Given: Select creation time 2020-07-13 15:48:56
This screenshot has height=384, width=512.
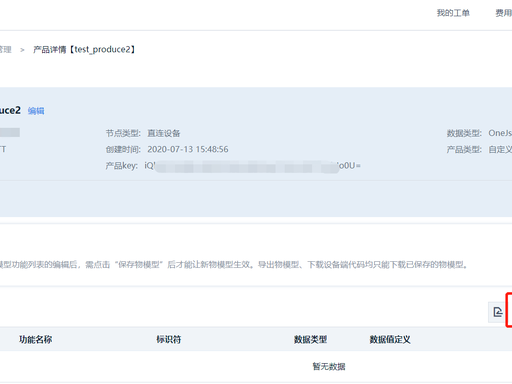Looking at the screenshot, I should 188,149.
